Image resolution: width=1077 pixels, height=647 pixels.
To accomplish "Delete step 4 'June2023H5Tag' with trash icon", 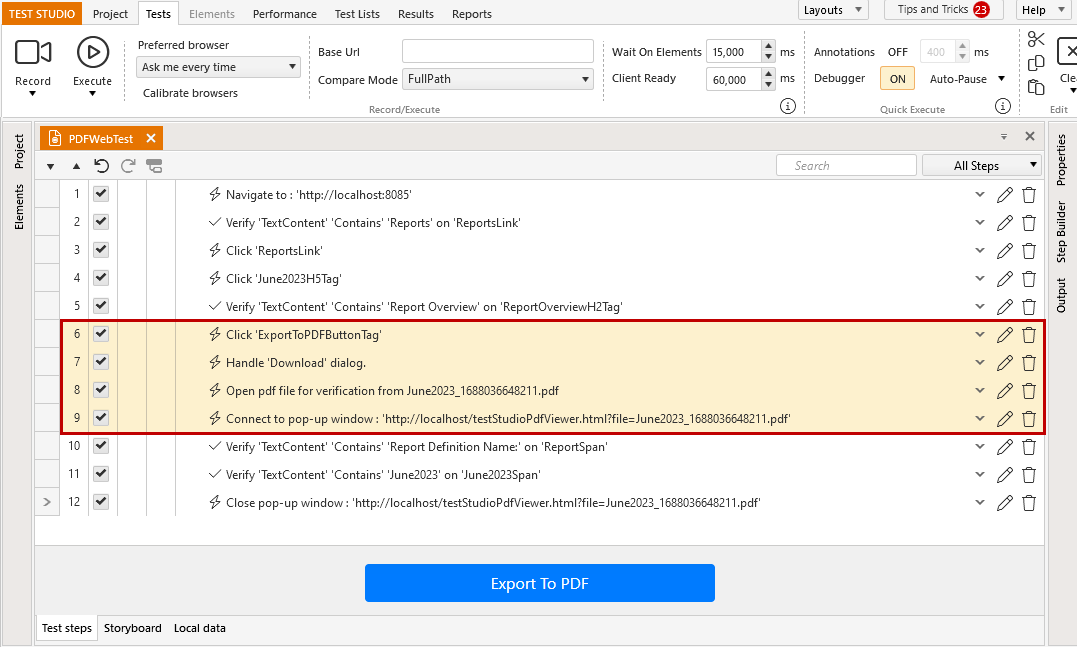I will [x=1028, y=279].
